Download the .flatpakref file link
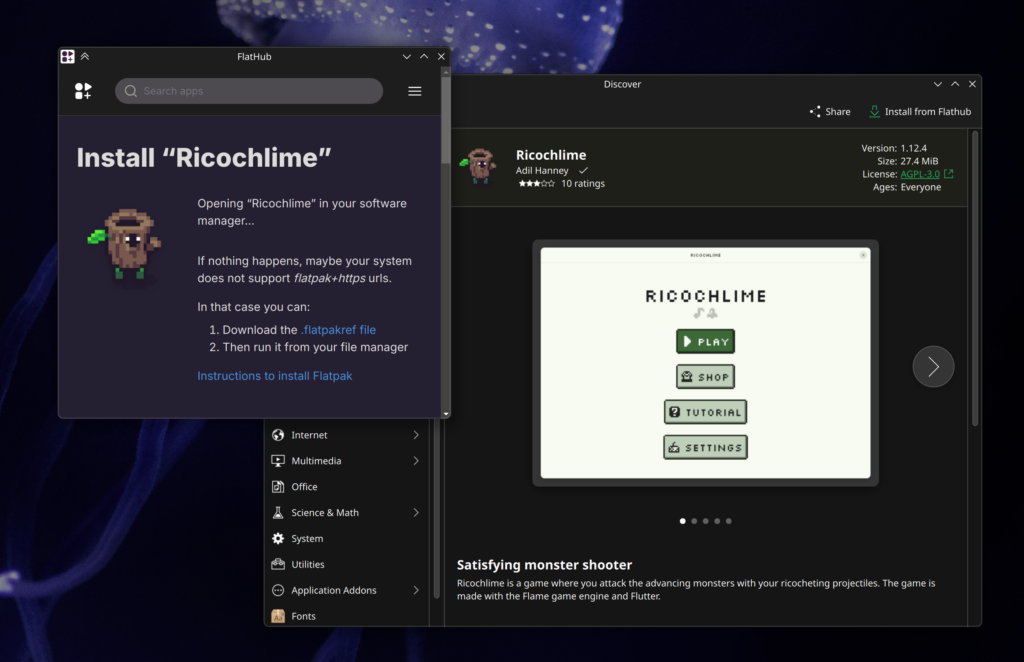The height and width of the screenshot is (662, 1024). click(x=338, y=329)
